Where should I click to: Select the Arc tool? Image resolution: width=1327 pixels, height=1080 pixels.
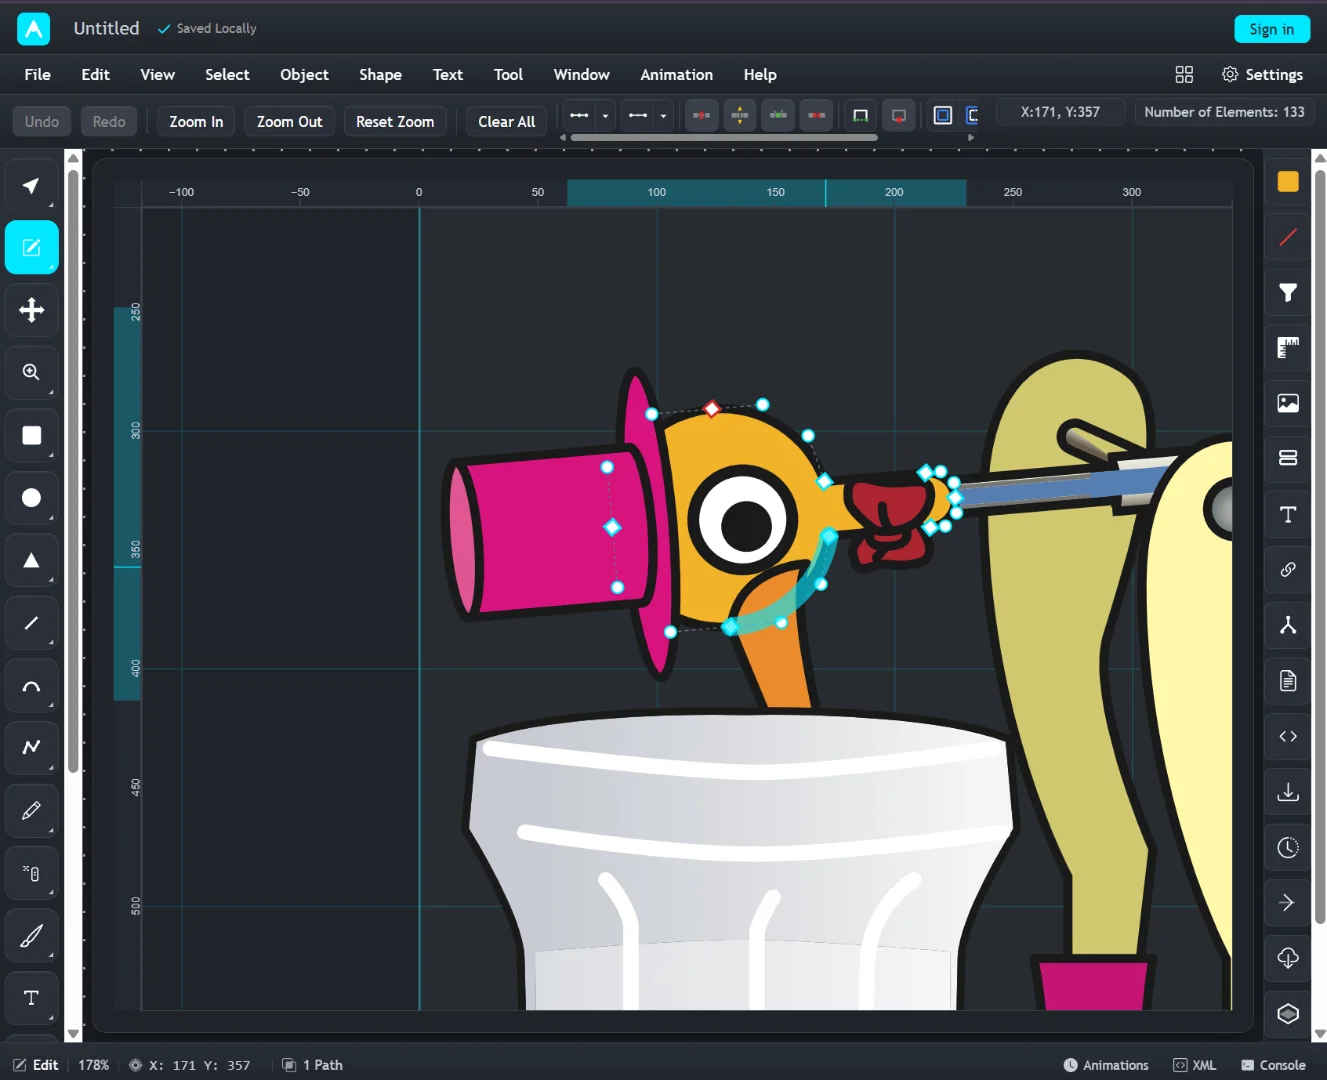click(x=32, y=686)
